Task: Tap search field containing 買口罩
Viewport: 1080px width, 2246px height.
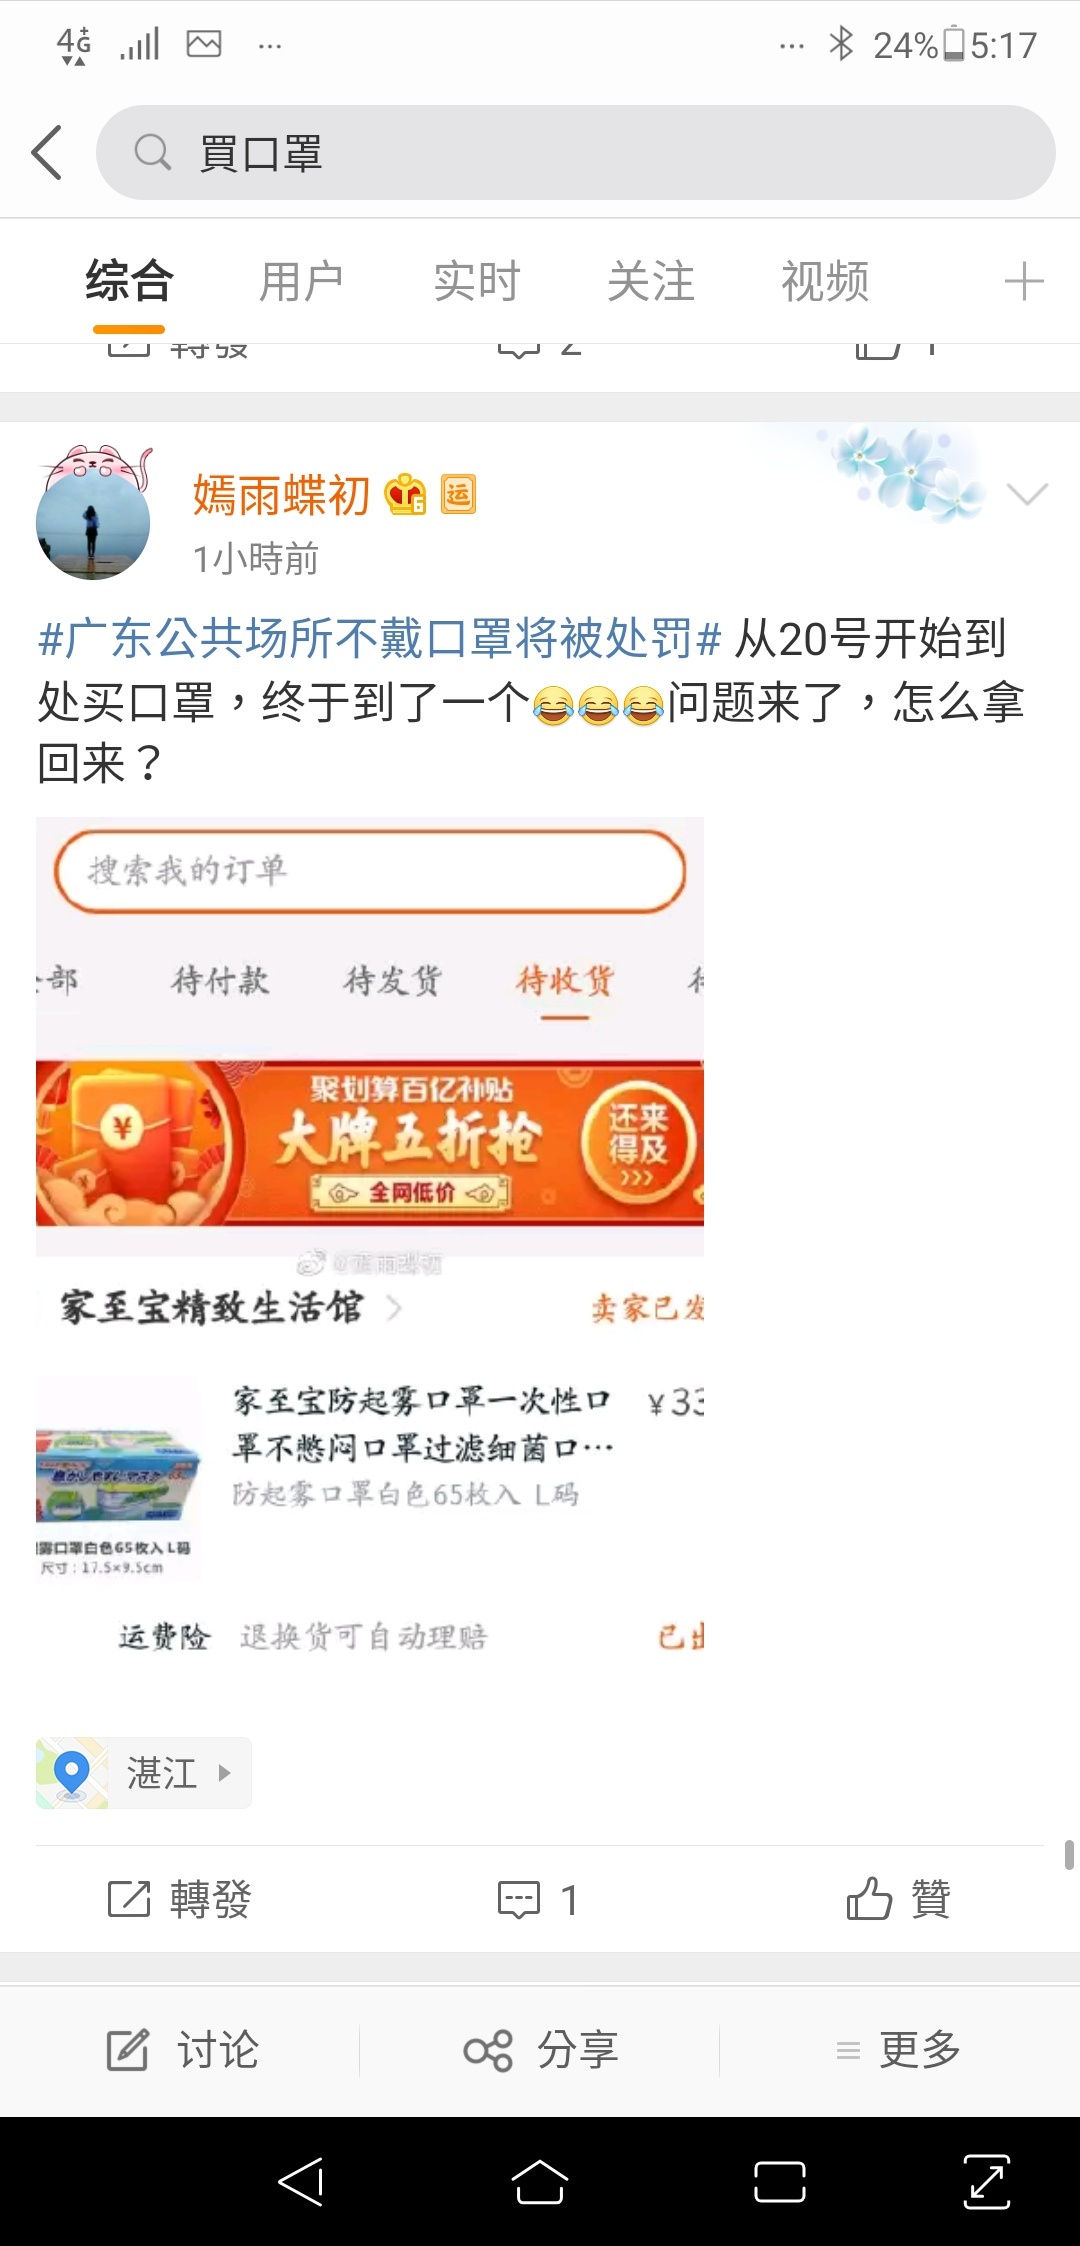Action: pyautogui.click(x=575, y=153)
